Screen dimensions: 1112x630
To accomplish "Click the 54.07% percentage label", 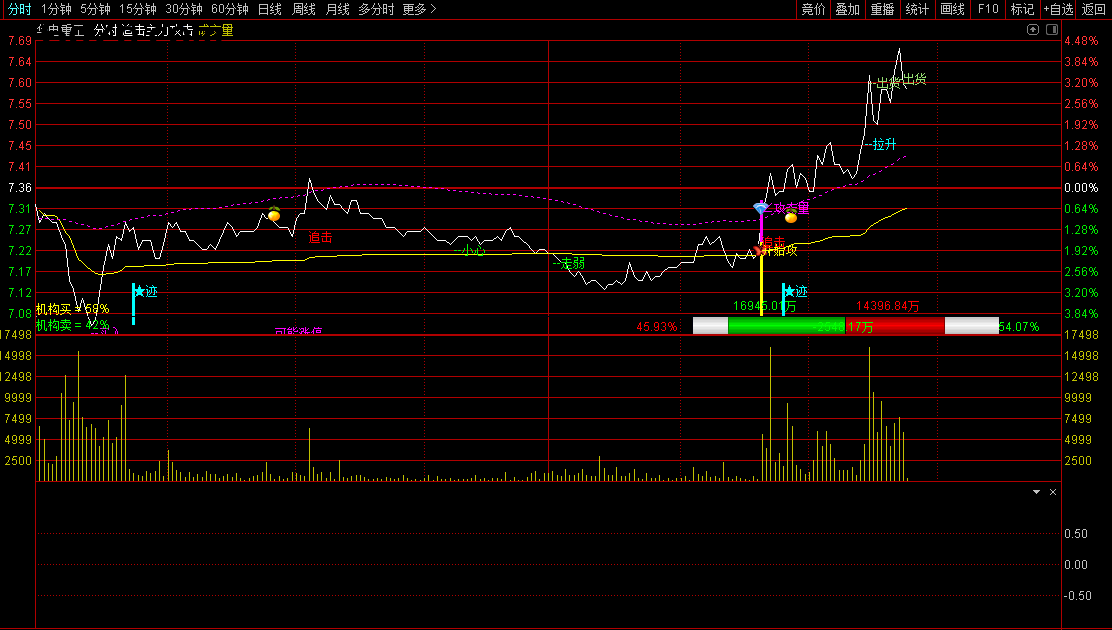I will [1019, 327].
